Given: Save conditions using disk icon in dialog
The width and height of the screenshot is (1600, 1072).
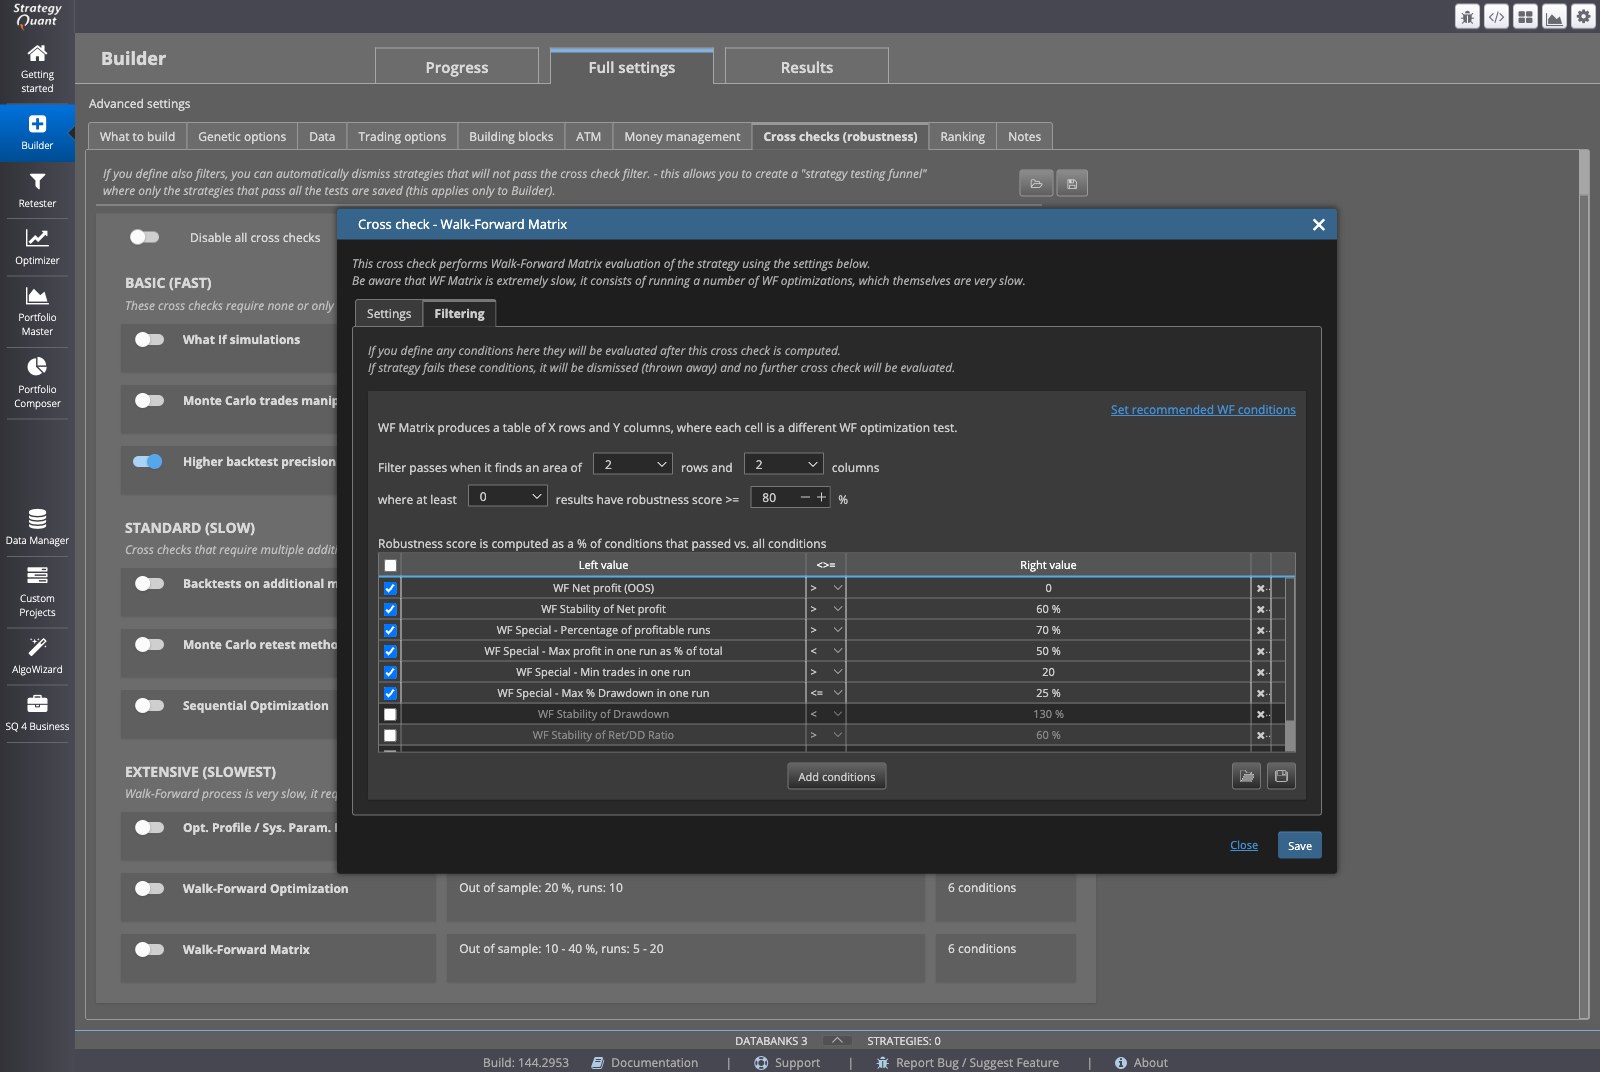Looking at the screenshot, I should (1281, 776).
